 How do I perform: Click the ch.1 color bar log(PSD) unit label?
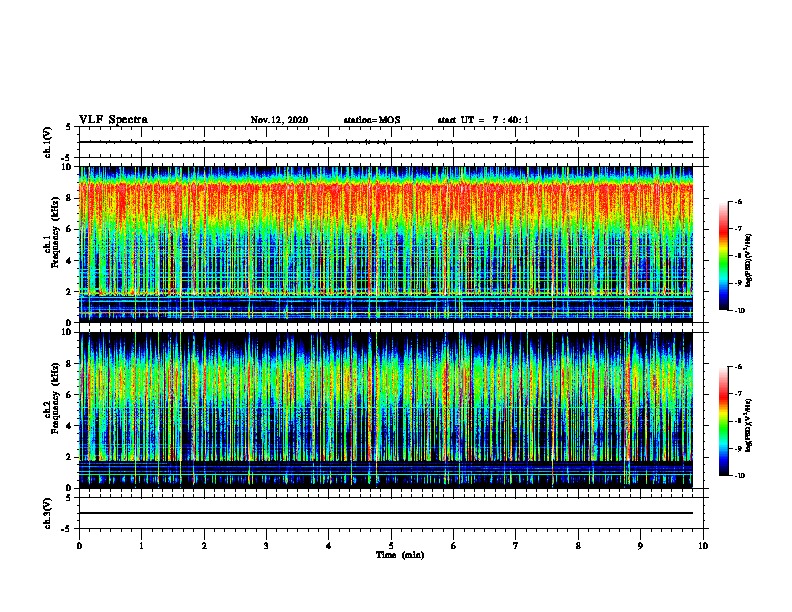(x=749, y=260)
